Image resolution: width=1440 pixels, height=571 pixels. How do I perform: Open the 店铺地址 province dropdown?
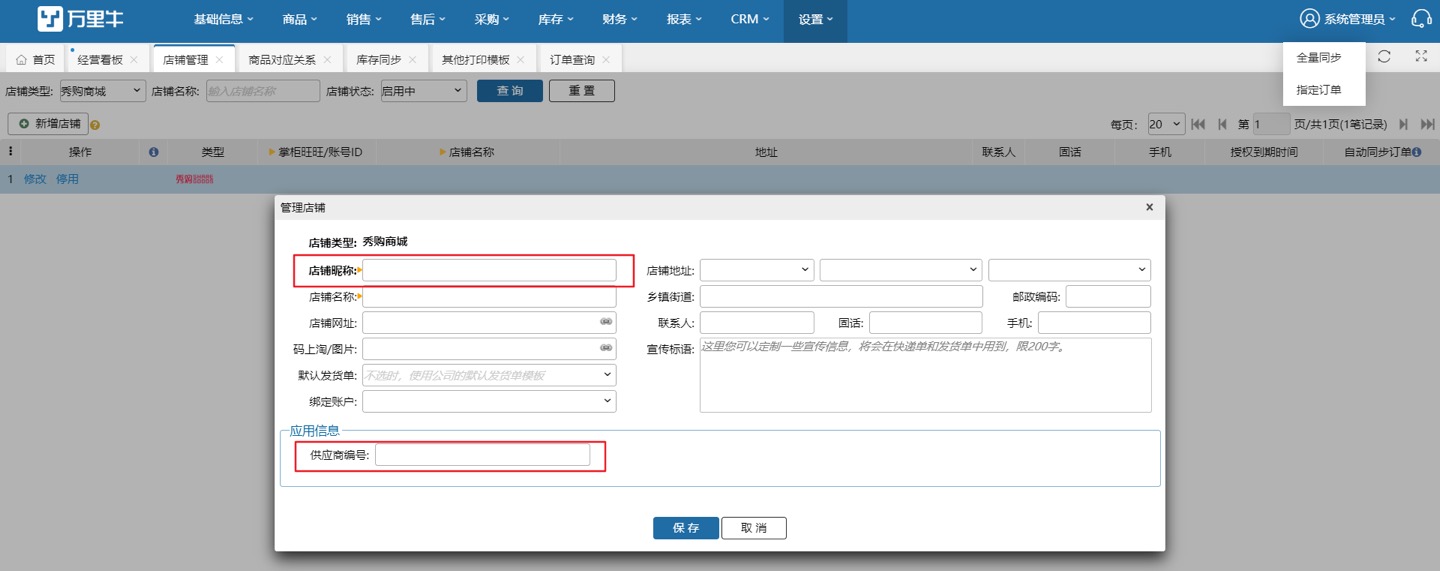click(757, 270)
